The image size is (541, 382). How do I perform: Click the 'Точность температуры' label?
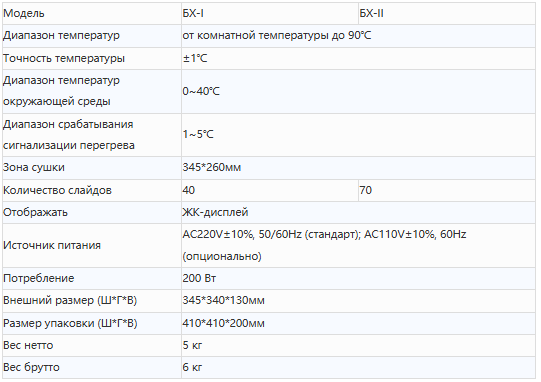(x=64, y=58)
